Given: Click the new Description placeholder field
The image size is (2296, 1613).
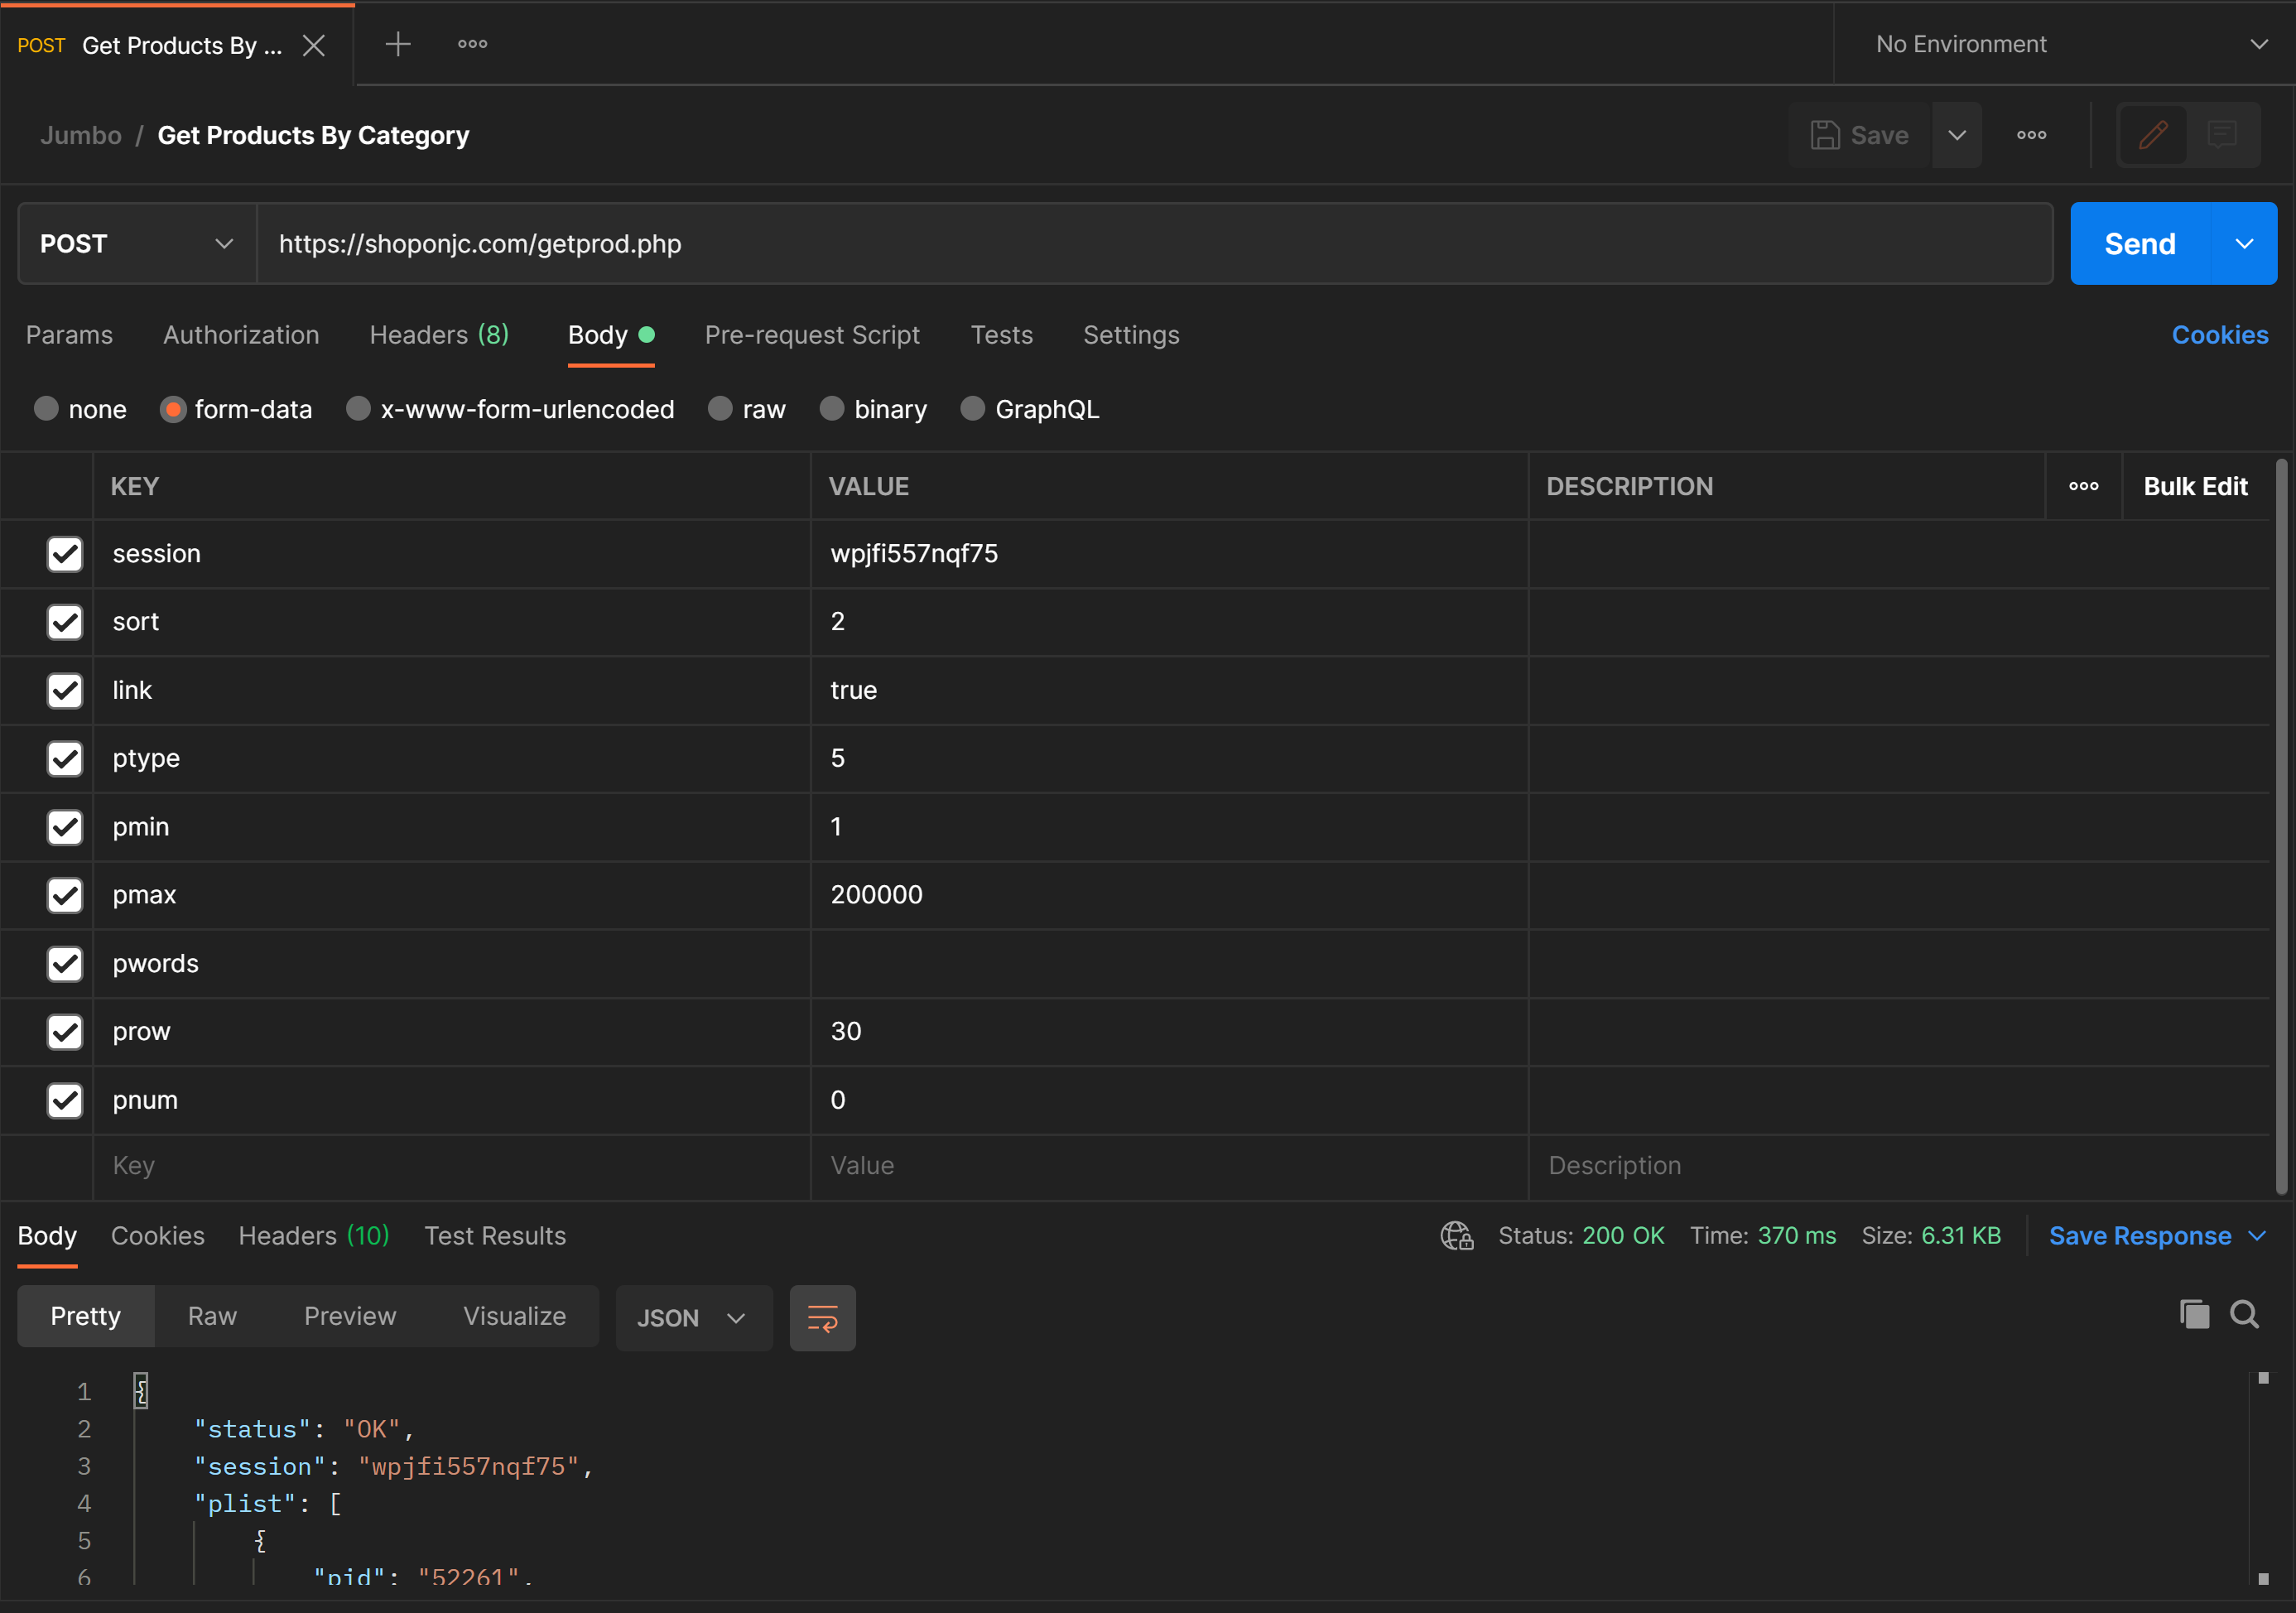Looking at the screenshot, I should 1900,1166.
